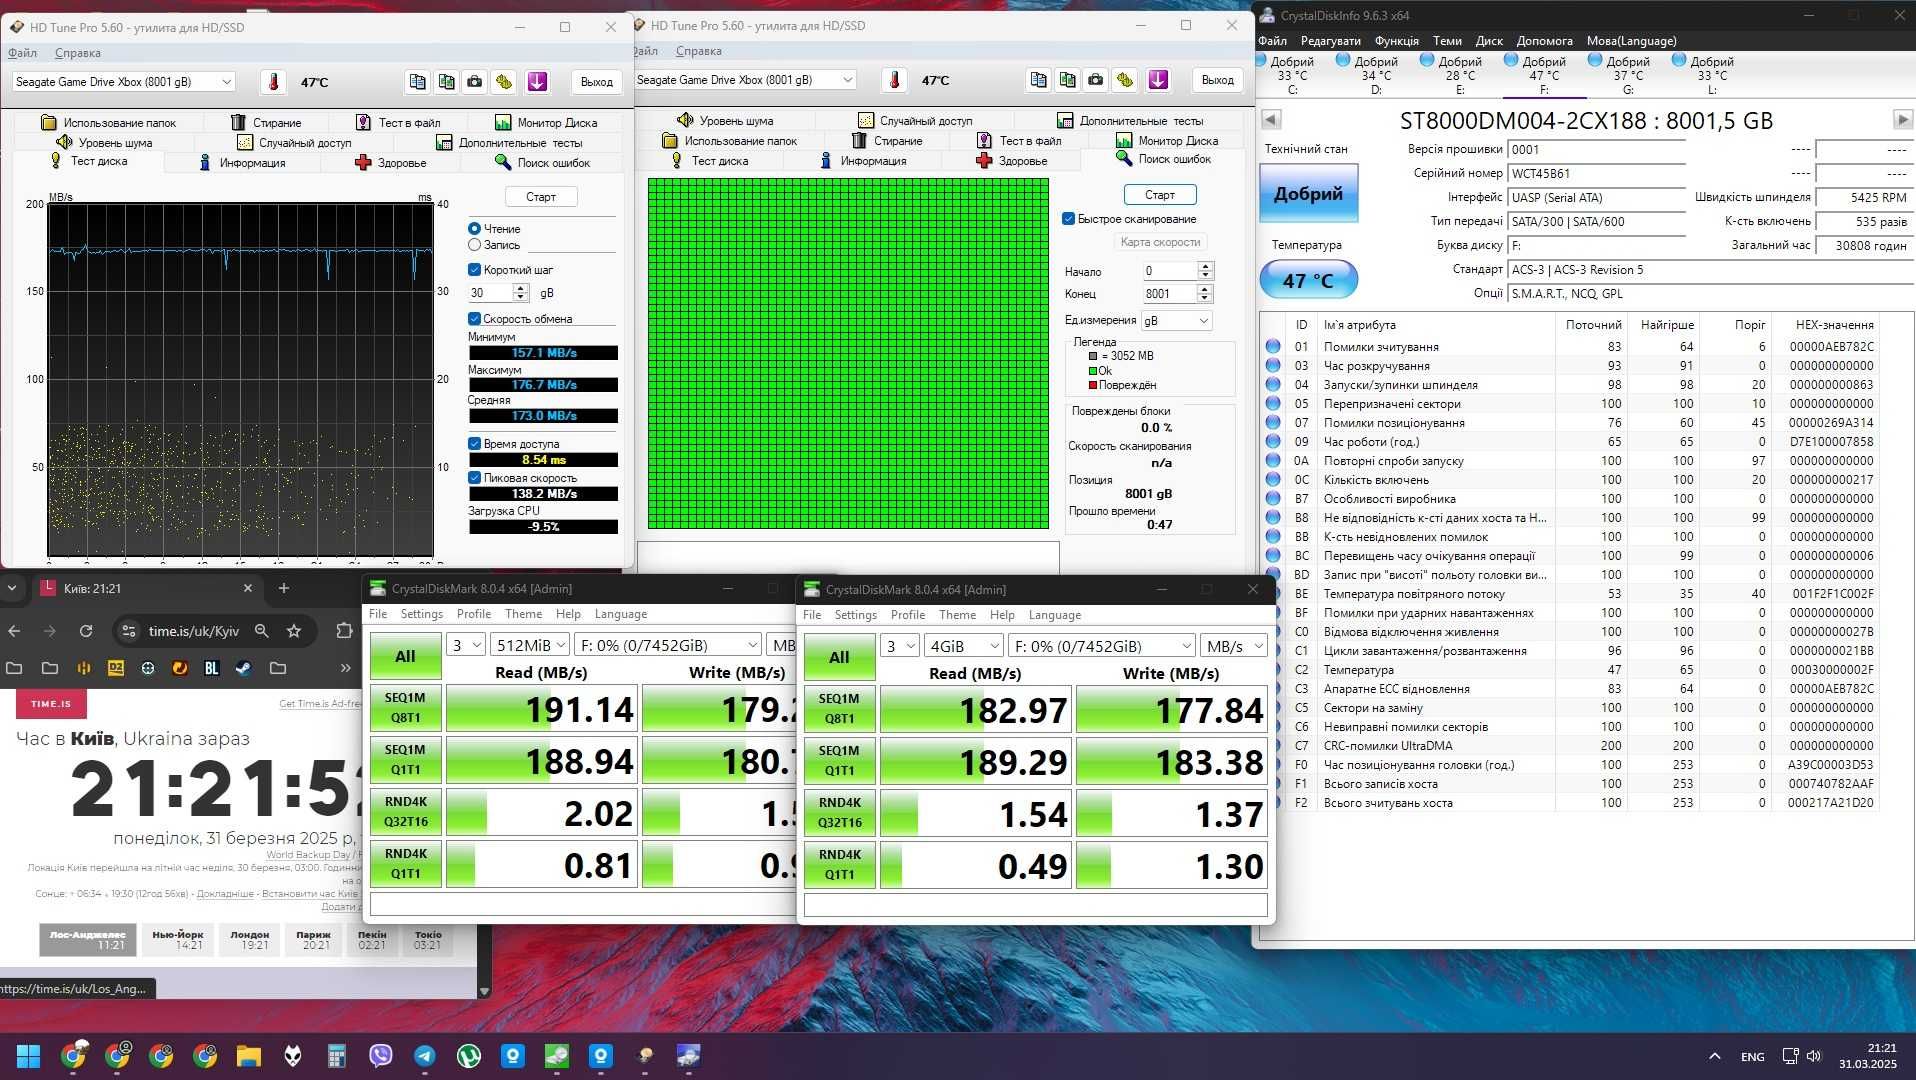Click the bookmark star icon in Chrome address bar
Viewport: 1916px width, 1080px height.
point(294,631)
